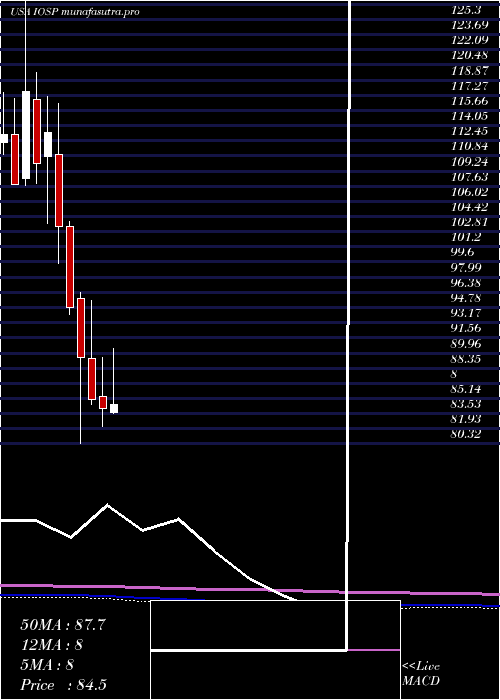This screenshot has height=700, width=500.
Task: Click the 115.66 price axis label
Action: pos(469,102)
